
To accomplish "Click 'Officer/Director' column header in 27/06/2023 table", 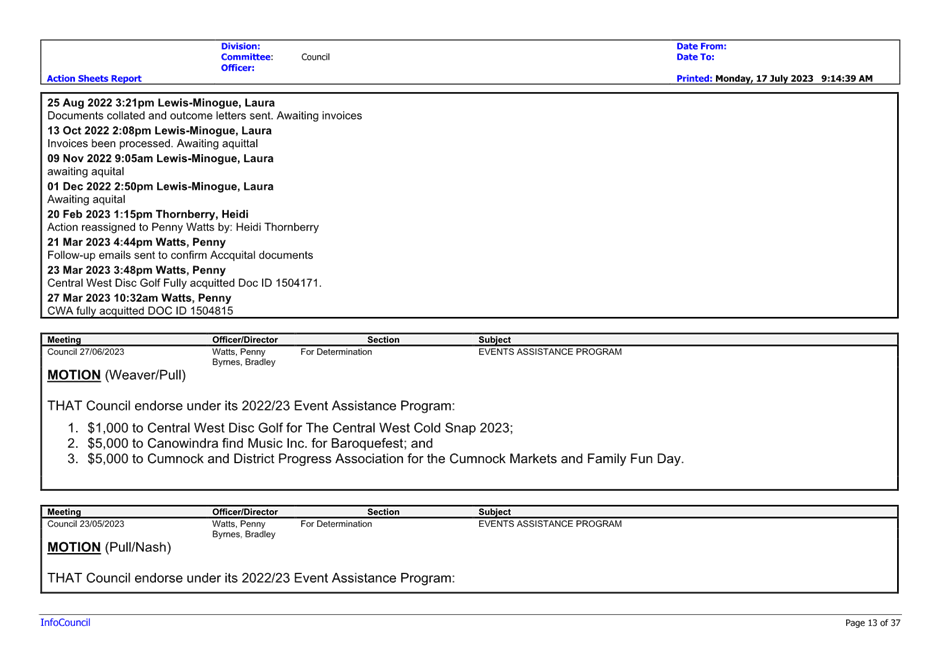I will [245, 340].
